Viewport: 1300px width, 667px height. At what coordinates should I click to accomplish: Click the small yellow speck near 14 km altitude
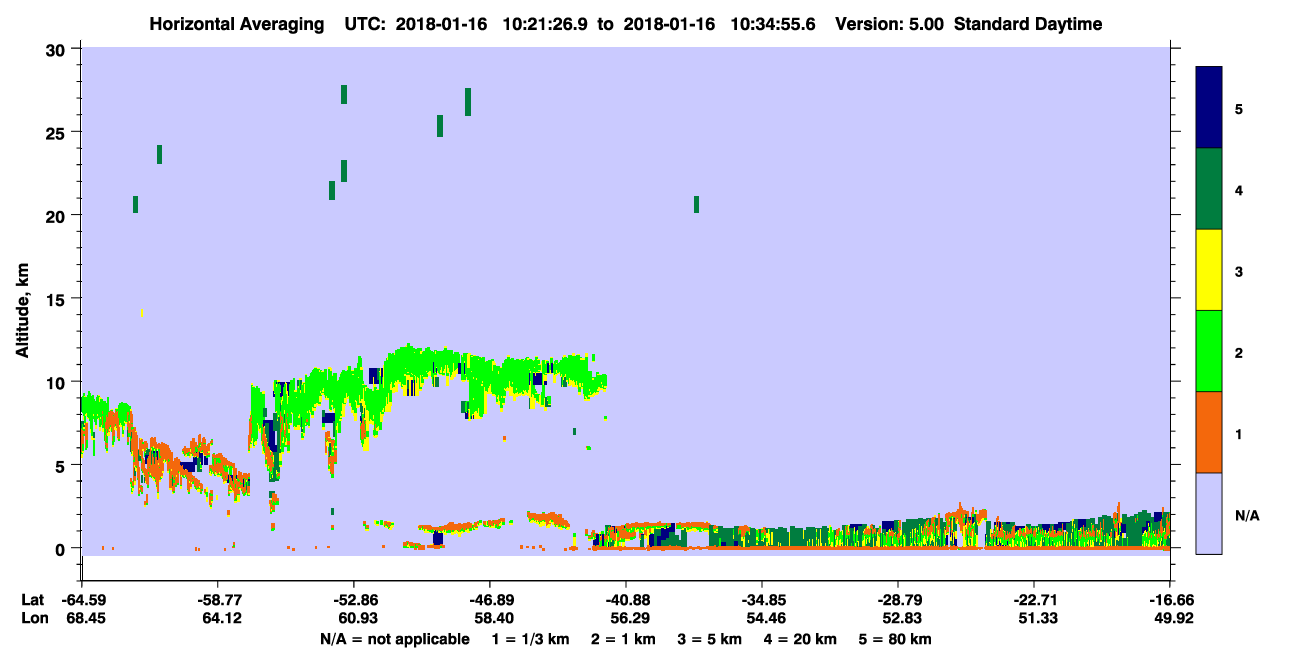(x=143, y=314)
